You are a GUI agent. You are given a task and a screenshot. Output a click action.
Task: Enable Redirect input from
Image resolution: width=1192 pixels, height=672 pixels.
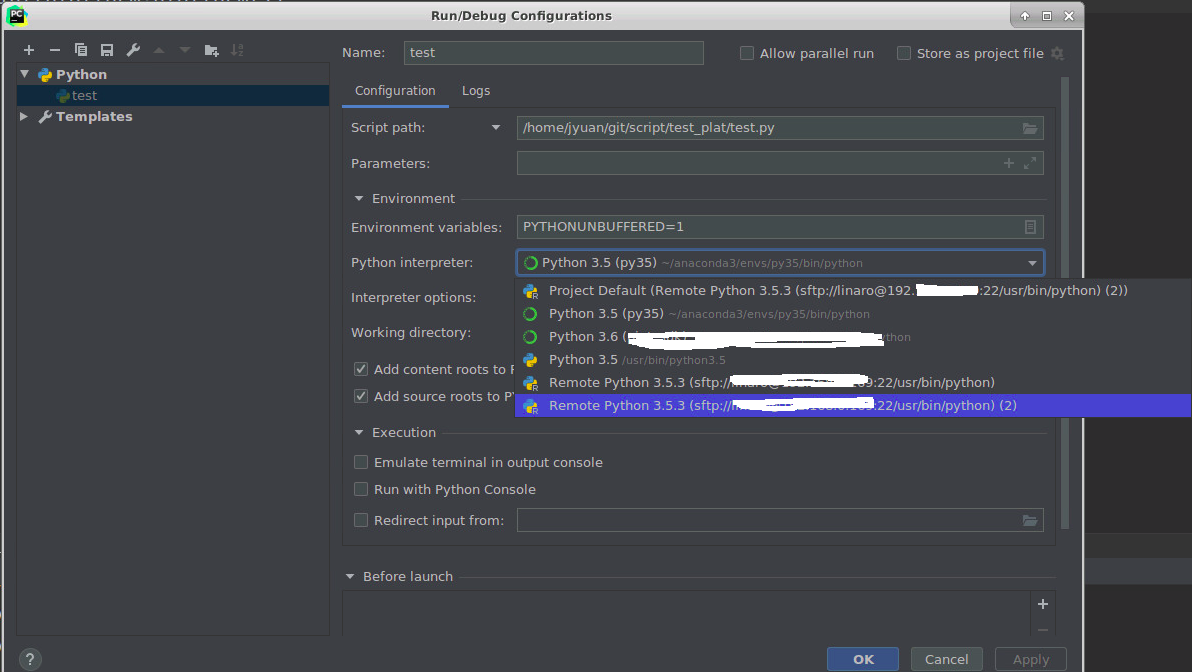tap(361, 520)
